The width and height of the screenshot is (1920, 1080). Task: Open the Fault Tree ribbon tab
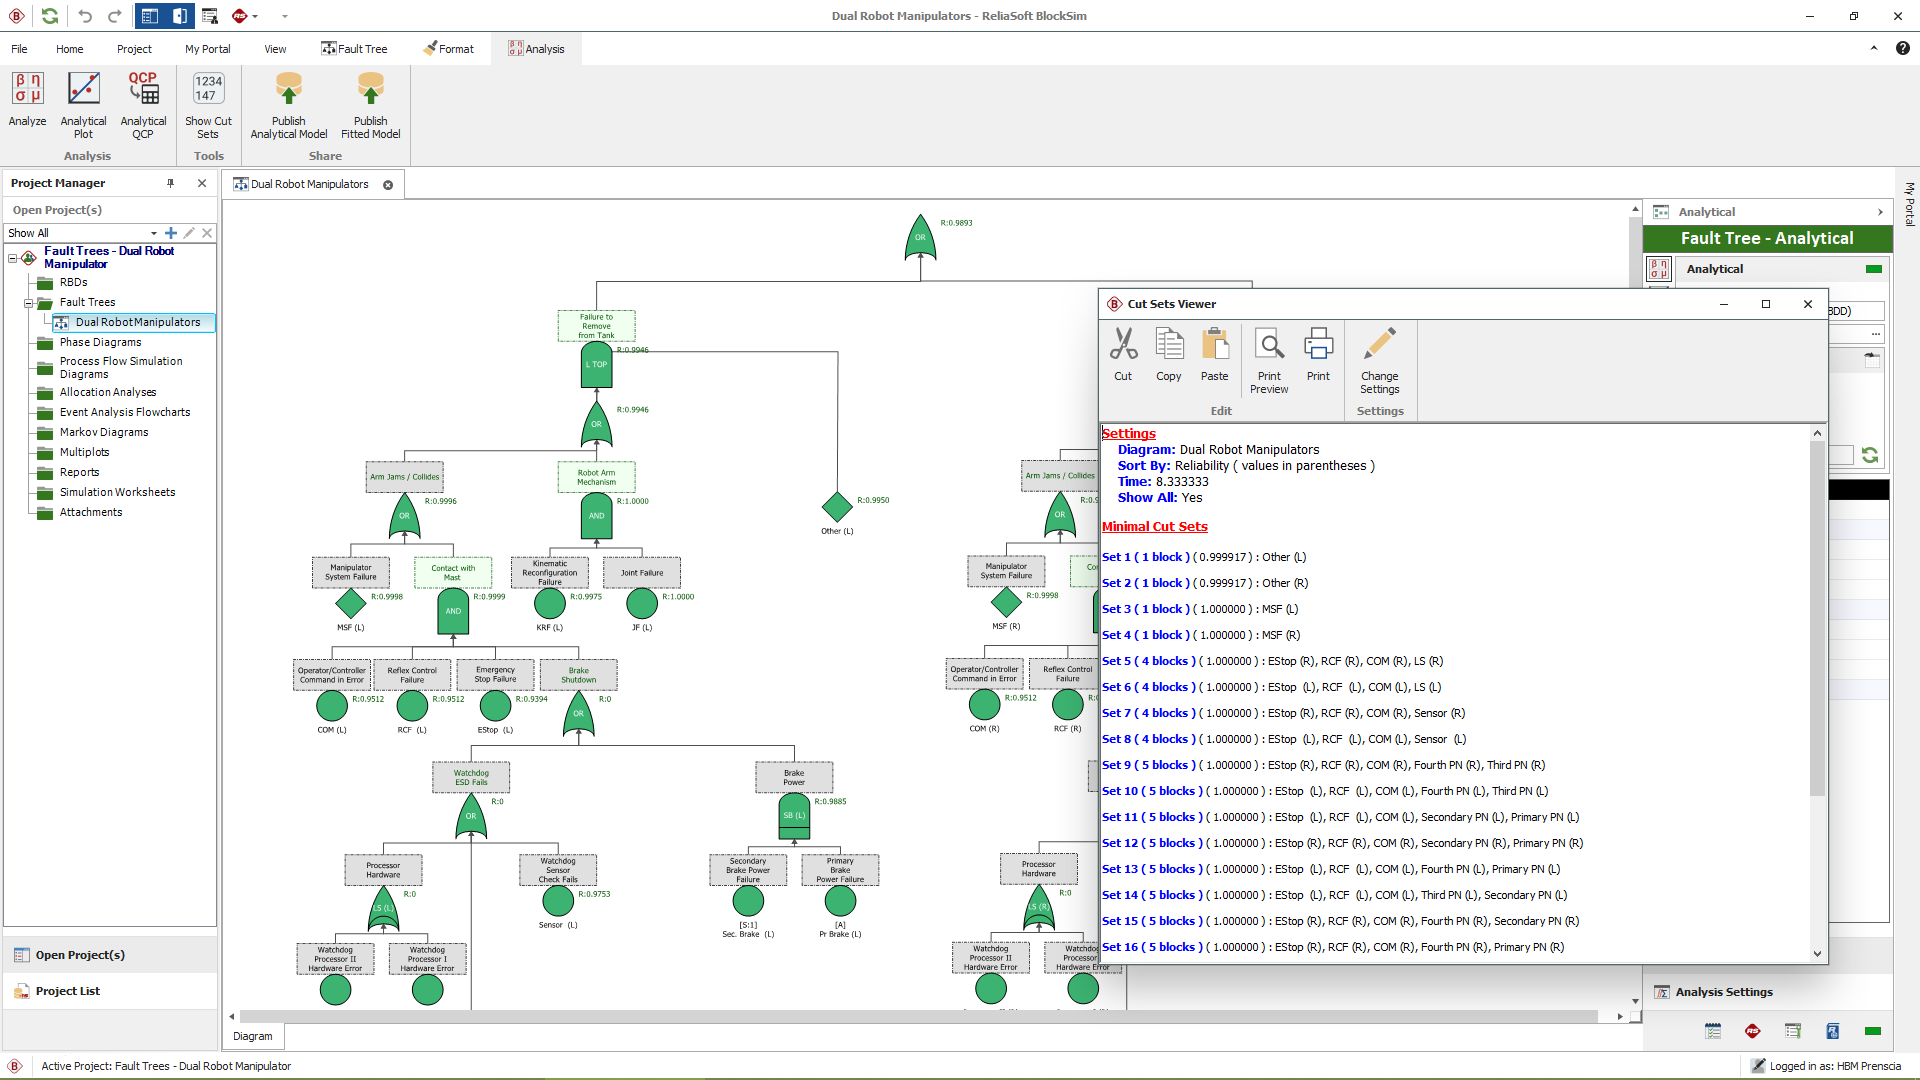pyautogui.click(x=354, y=49)
